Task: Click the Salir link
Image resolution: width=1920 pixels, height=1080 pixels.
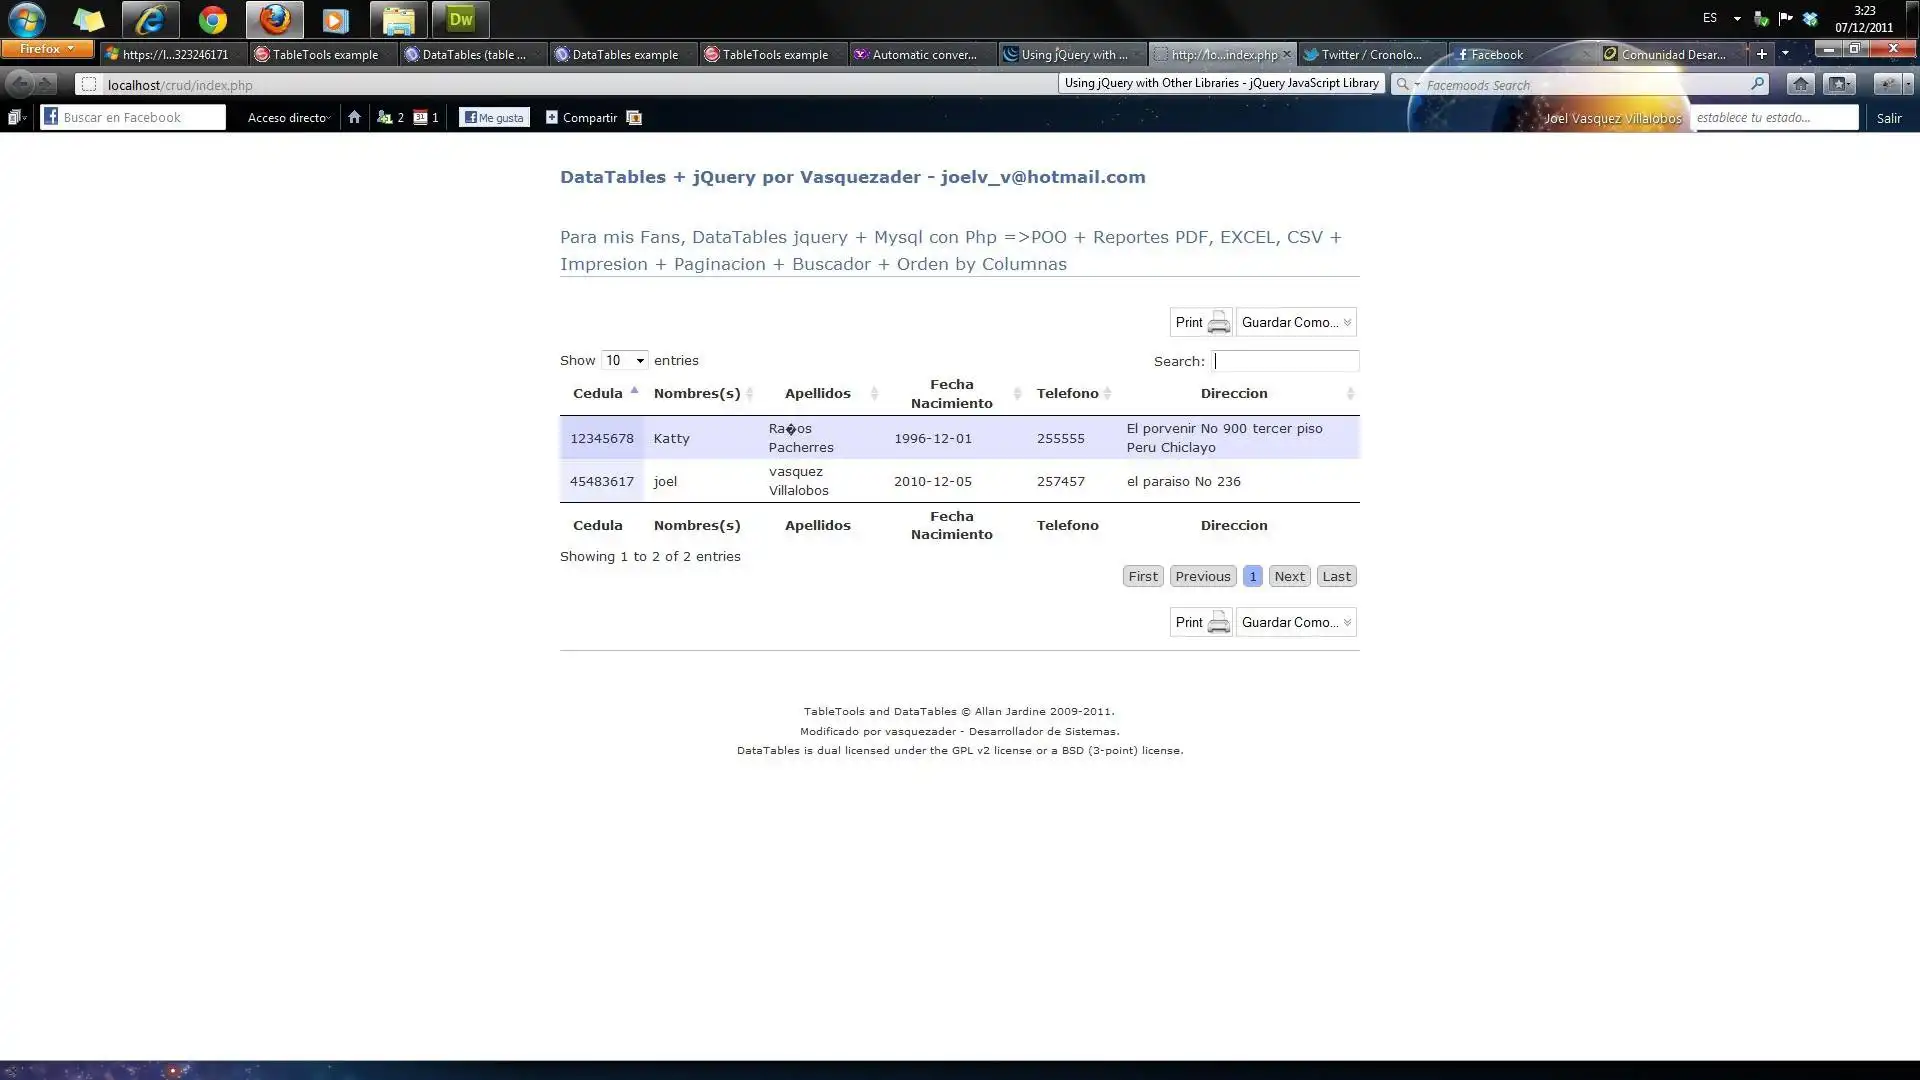Action: point(1888,118)
